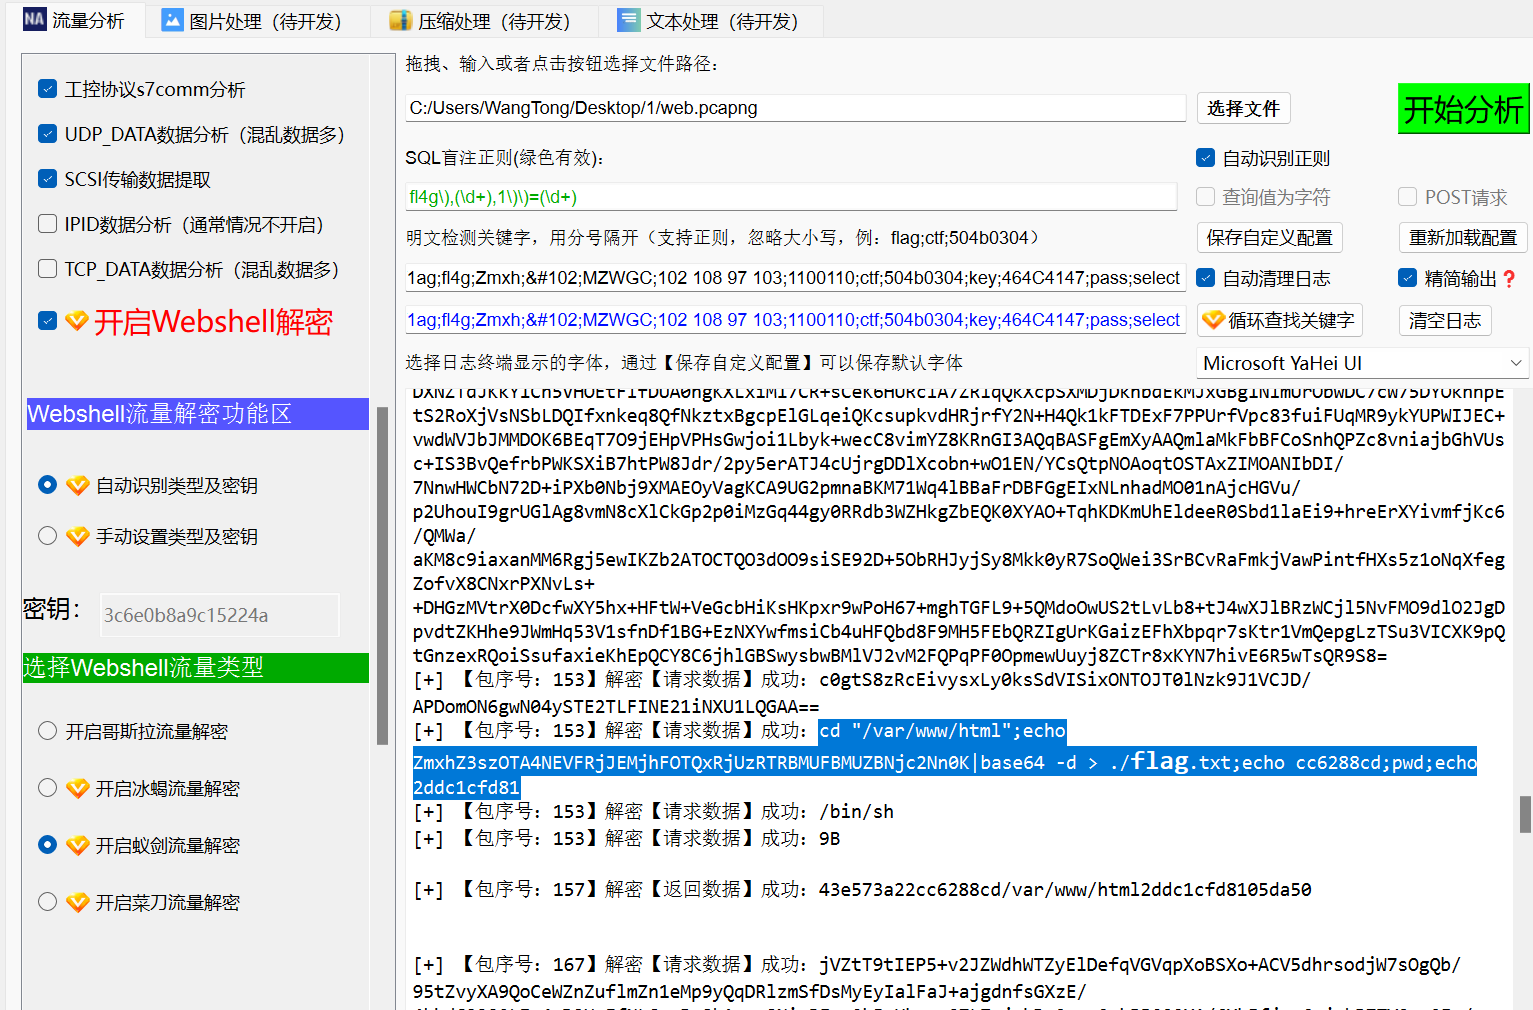
Task: Click the picture icon on 图片处理 tab
Action: click(x=172, y=20)
